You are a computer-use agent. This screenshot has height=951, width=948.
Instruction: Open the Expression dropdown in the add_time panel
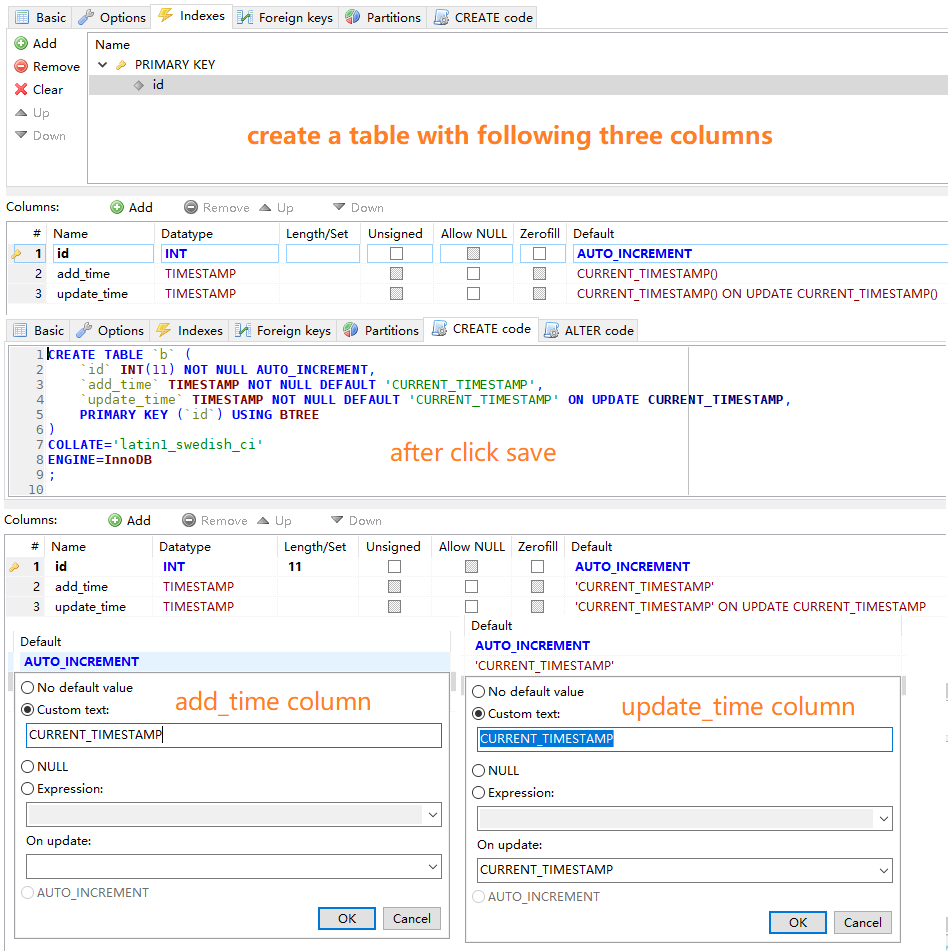pyautogui.click(x=232, y=814)
